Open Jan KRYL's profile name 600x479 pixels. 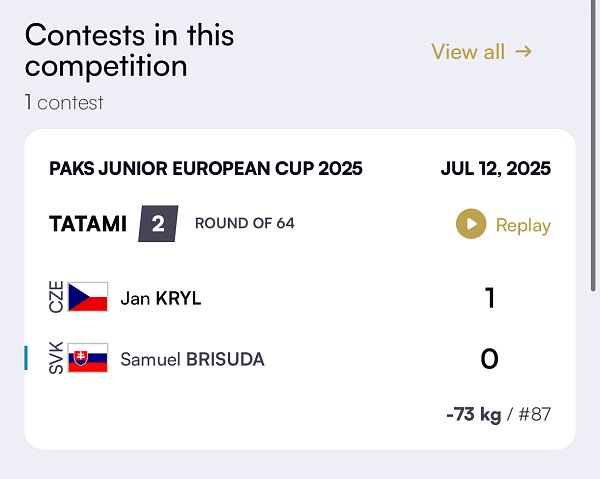[x=161, y=298]
